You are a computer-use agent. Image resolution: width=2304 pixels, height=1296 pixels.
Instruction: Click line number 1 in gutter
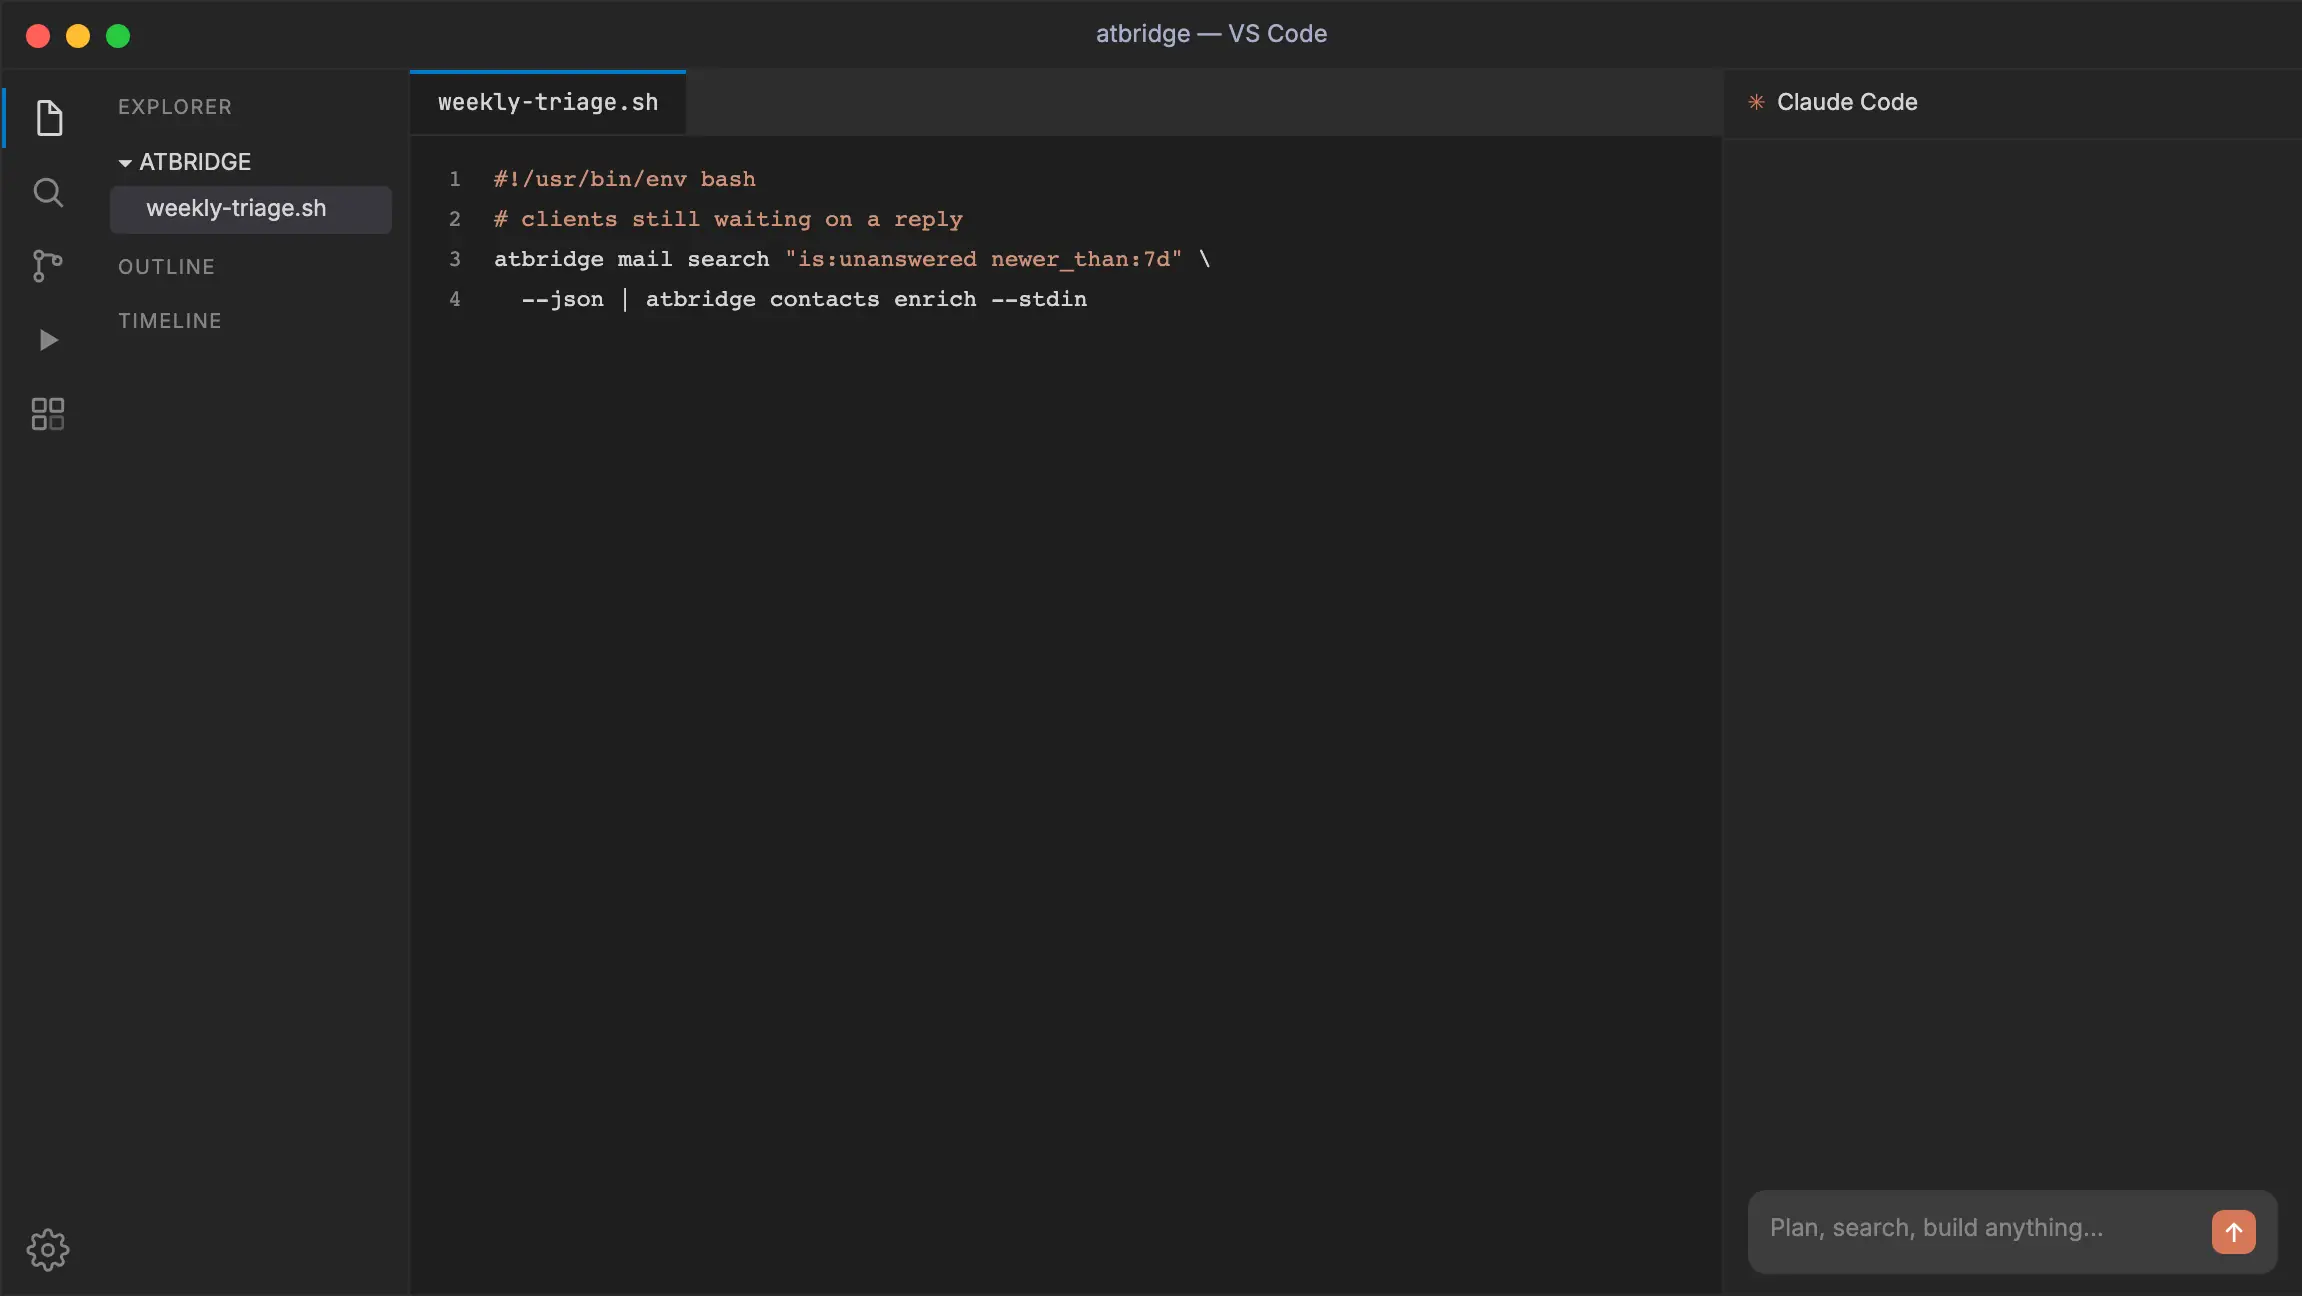pos(455,179)
